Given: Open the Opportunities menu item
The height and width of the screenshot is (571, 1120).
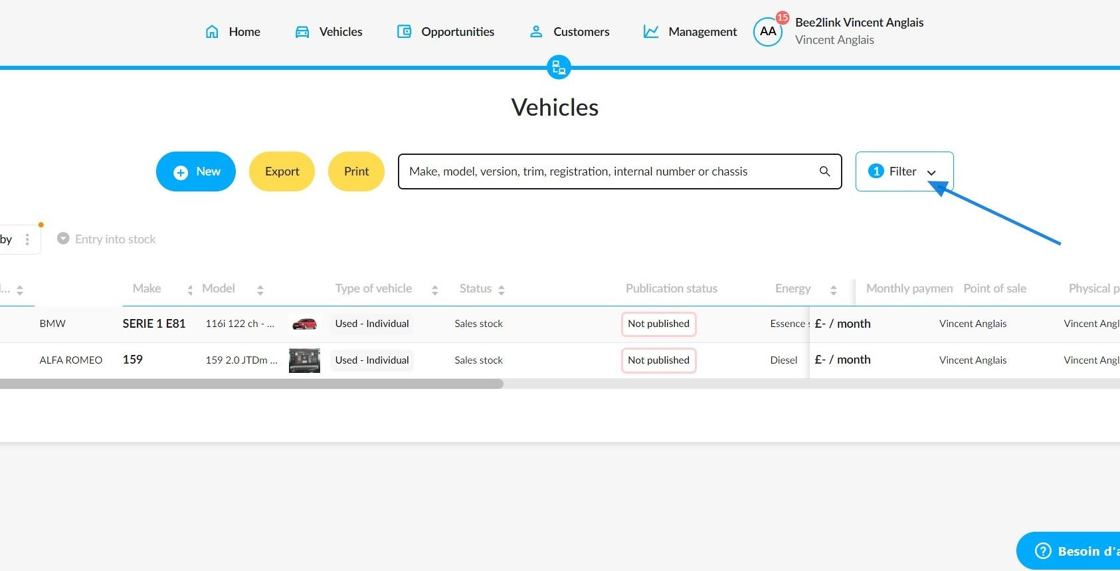Looking at the screenshot, I should pyautogui.click(x=446, y=31).
